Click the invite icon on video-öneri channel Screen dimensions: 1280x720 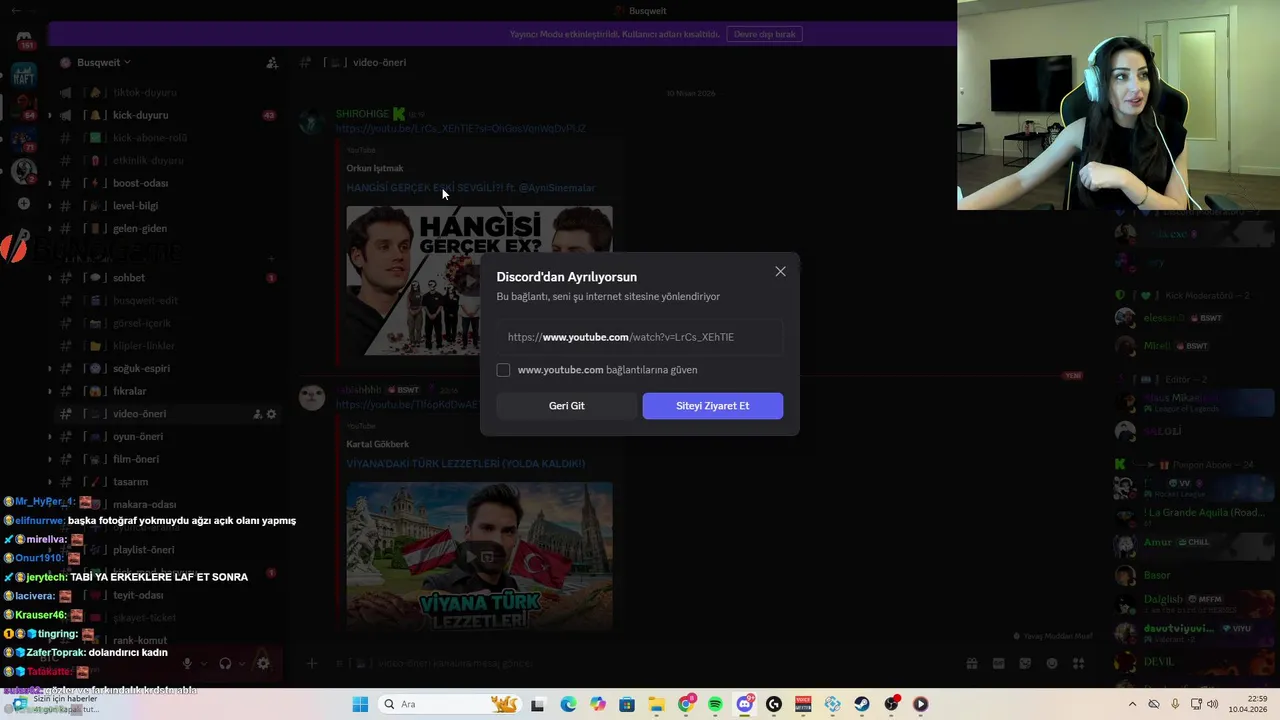(257, 414)
